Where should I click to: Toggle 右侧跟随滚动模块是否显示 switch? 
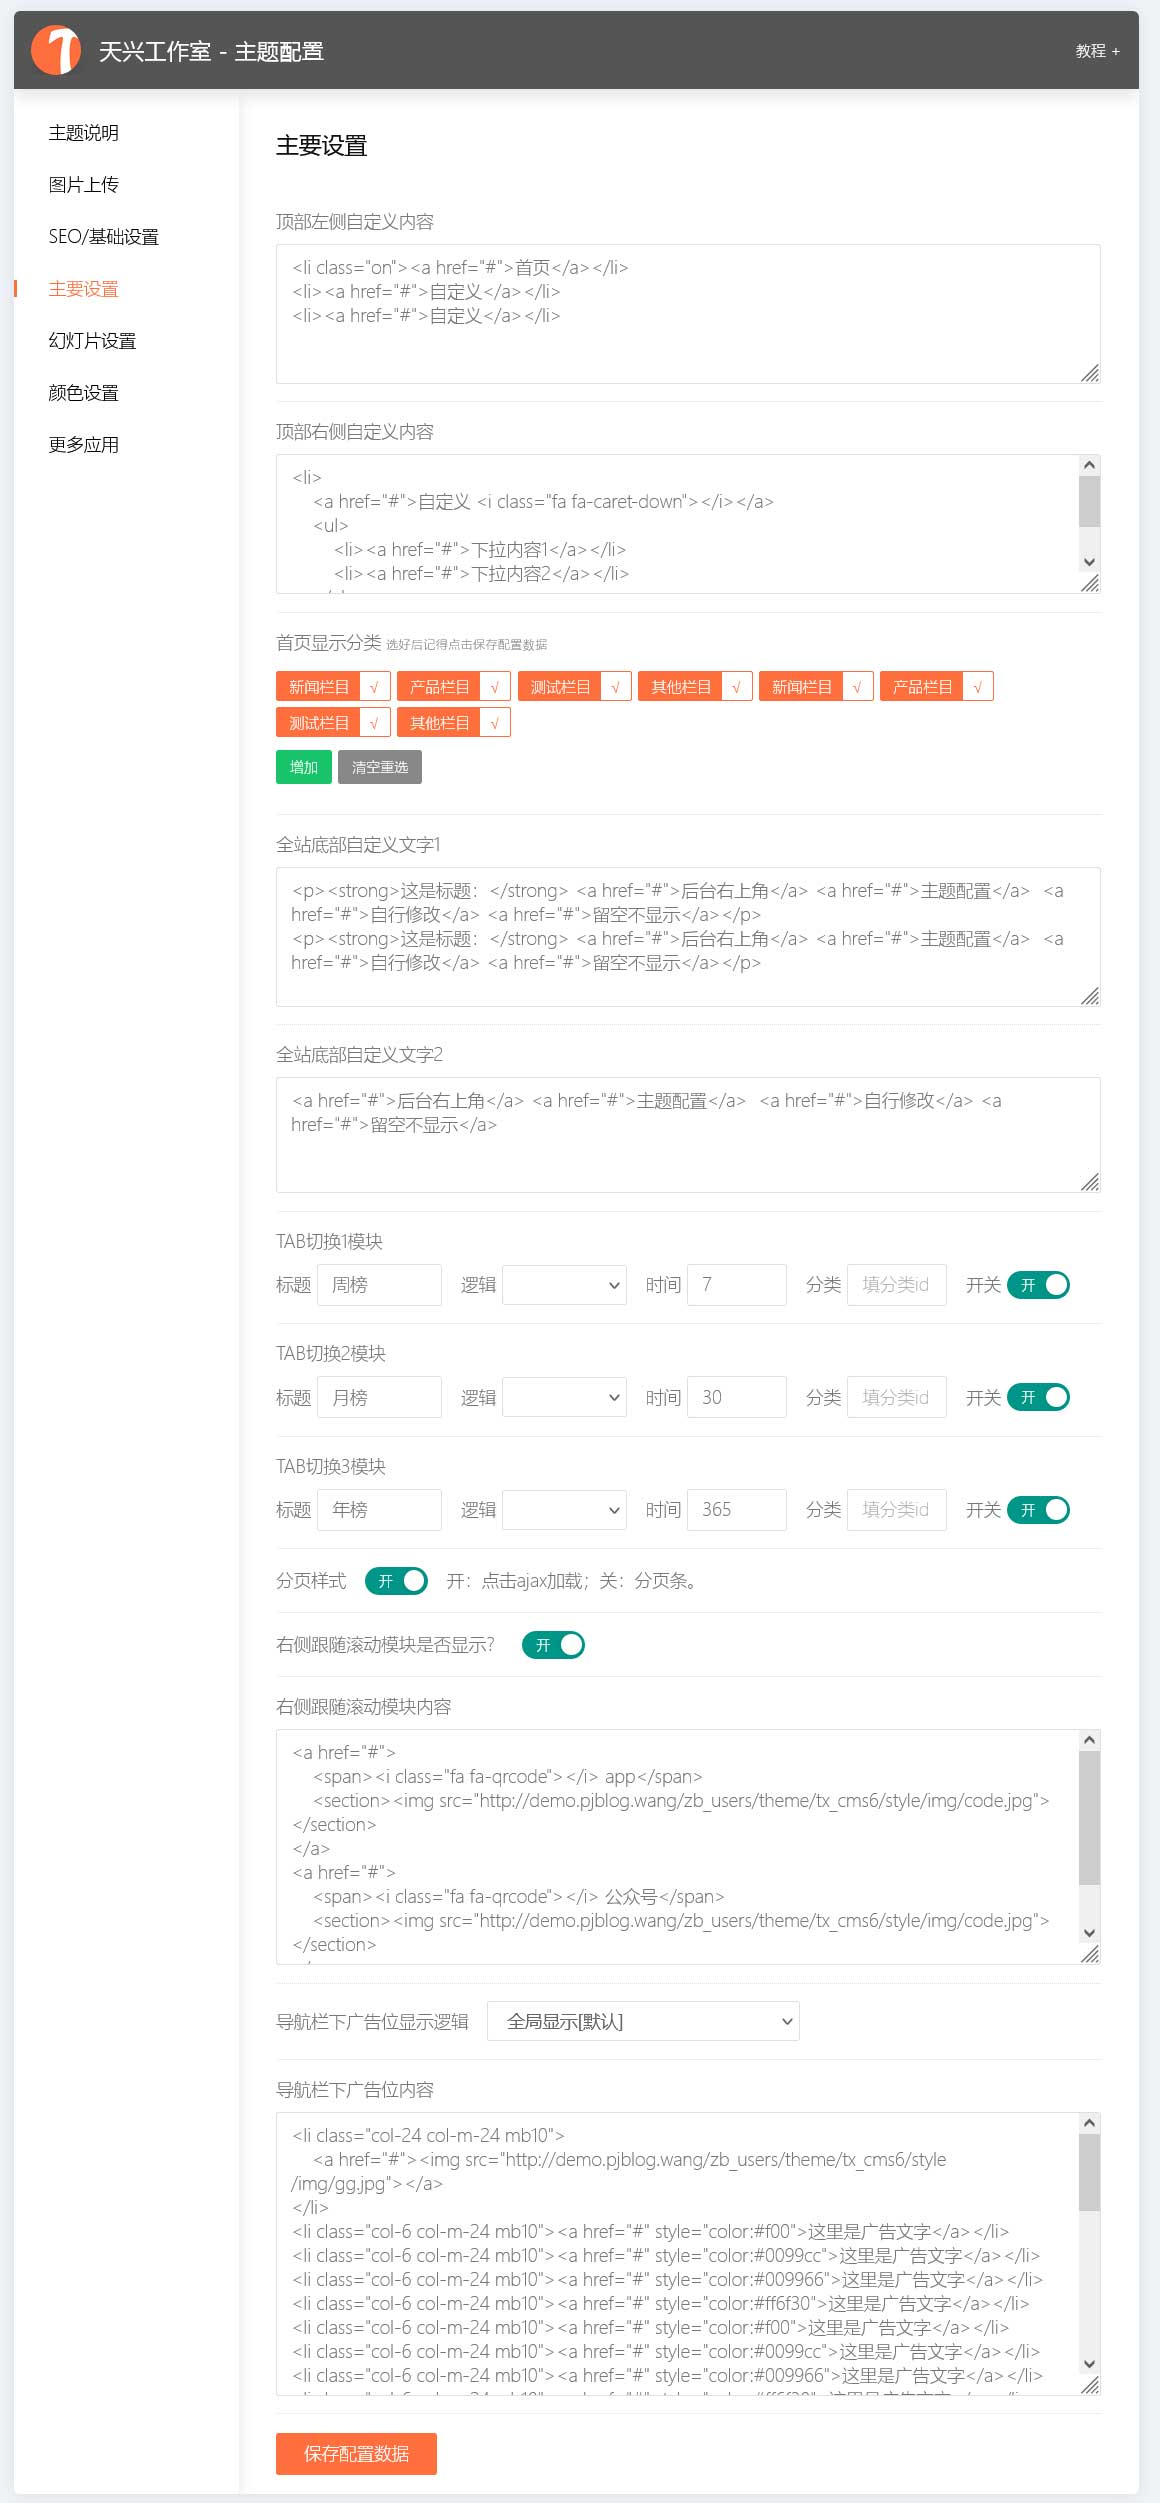553,1645
